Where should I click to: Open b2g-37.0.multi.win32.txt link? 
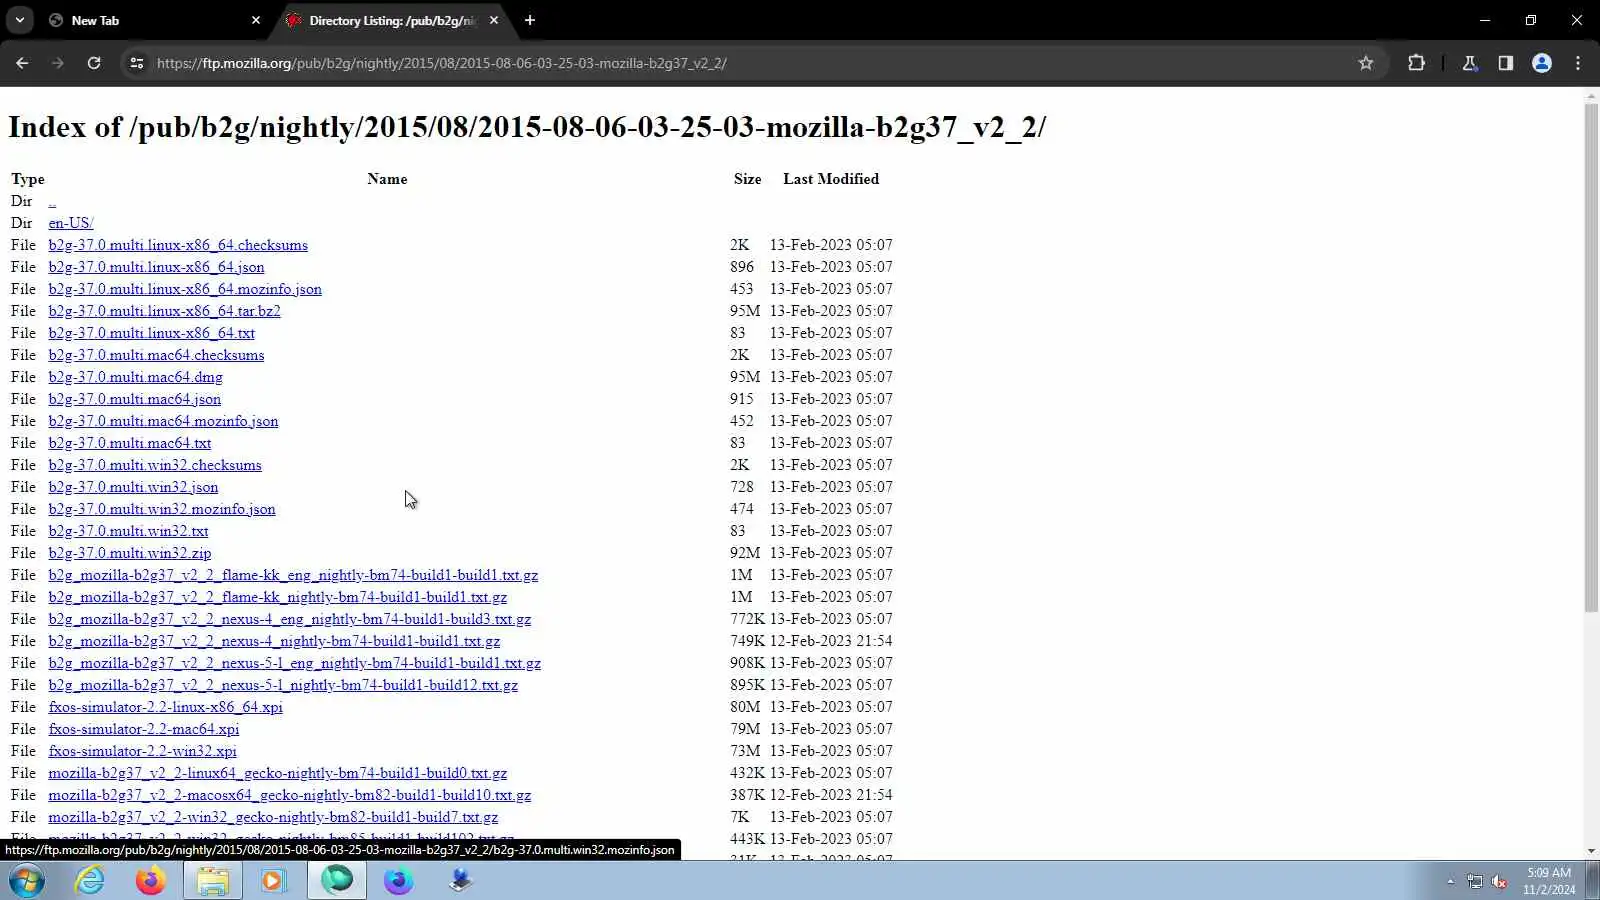click(128, 531)
